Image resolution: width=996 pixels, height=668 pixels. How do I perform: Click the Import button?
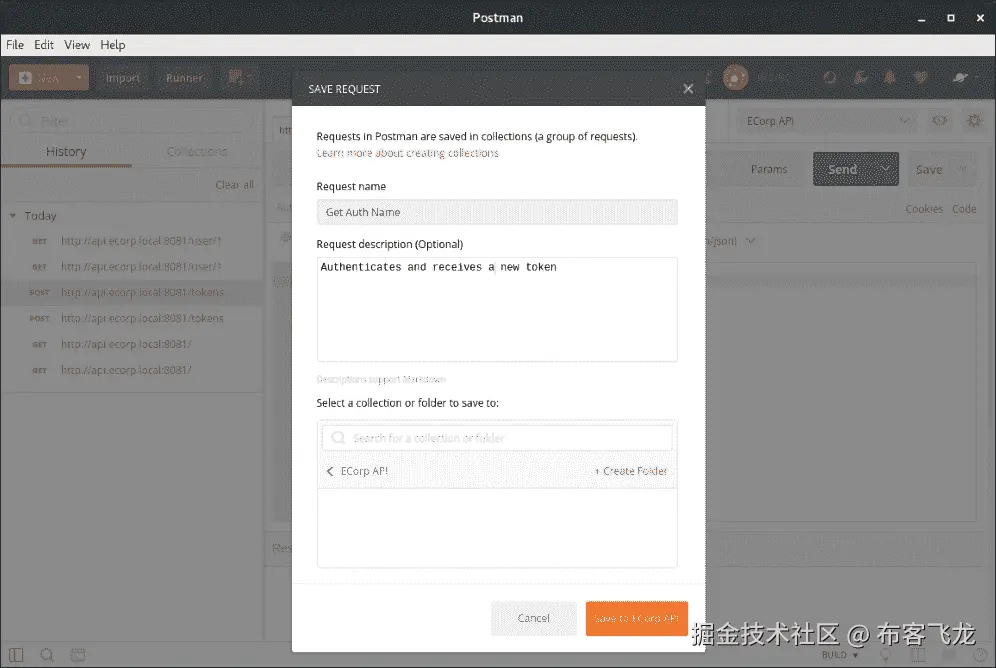coord(123,77)
